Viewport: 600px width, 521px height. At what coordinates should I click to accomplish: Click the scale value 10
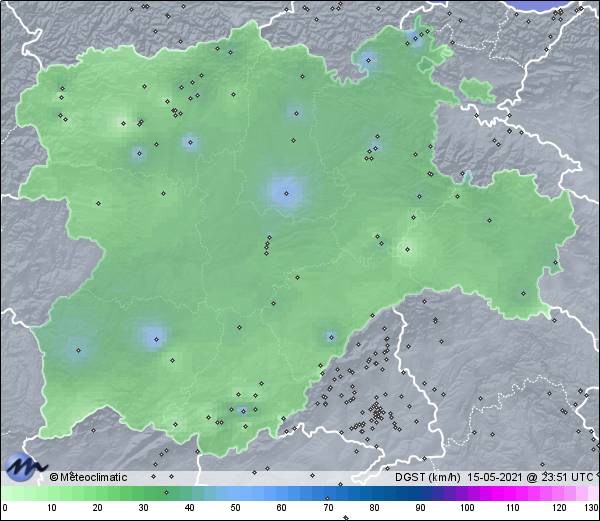pyautogui.click(x=52, y=508)
